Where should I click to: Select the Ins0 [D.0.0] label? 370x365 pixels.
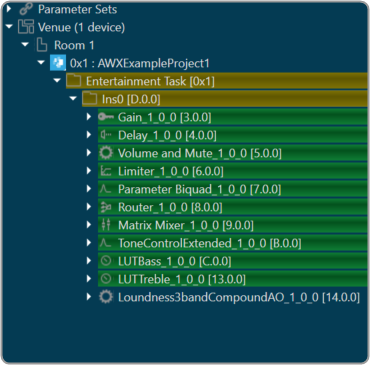131,99
